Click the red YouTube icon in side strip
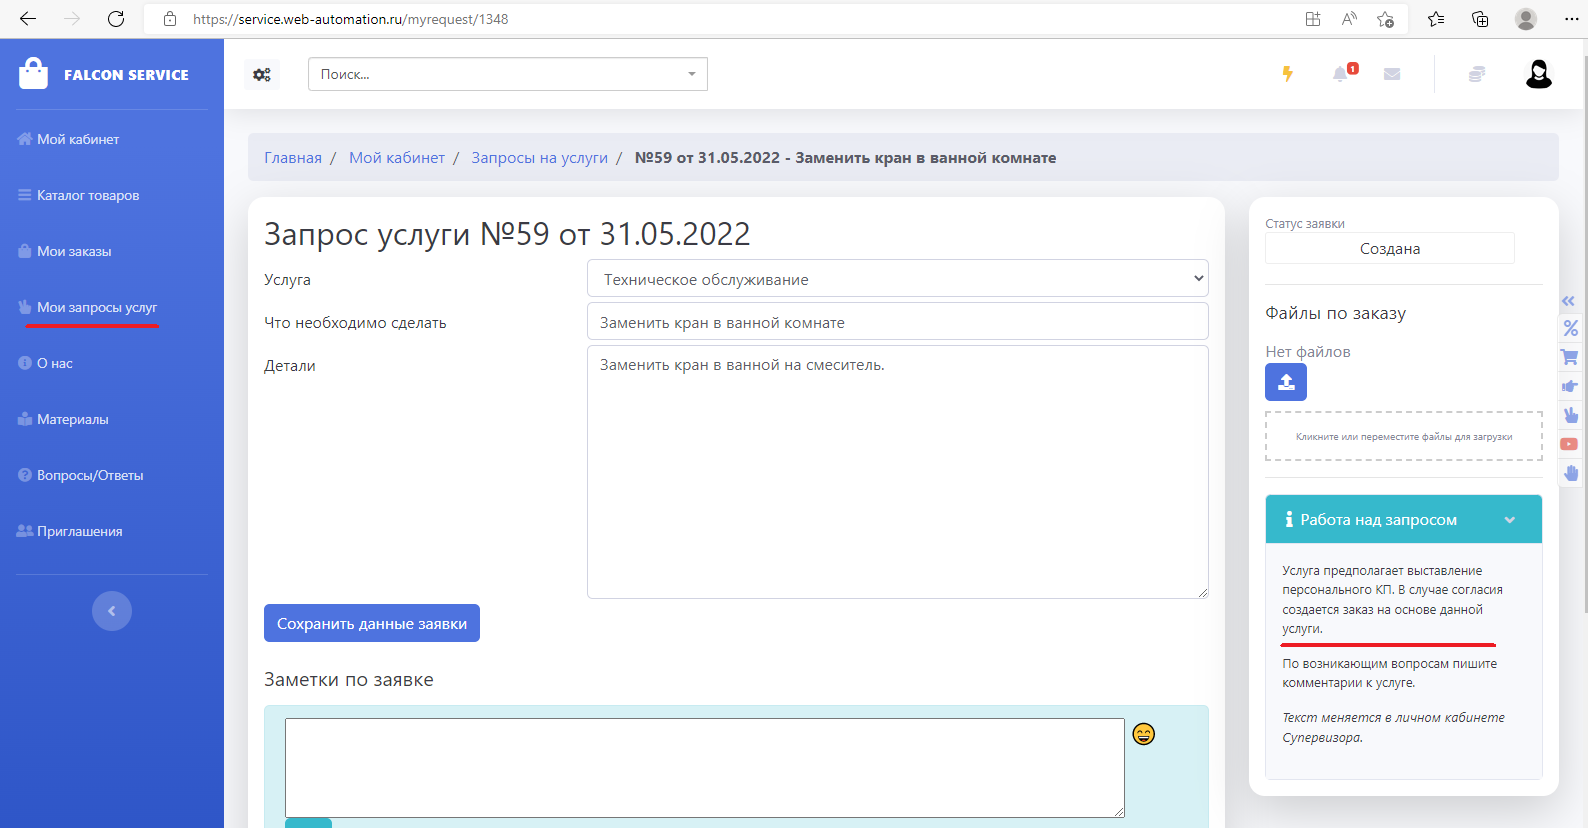 (1570, 444)
